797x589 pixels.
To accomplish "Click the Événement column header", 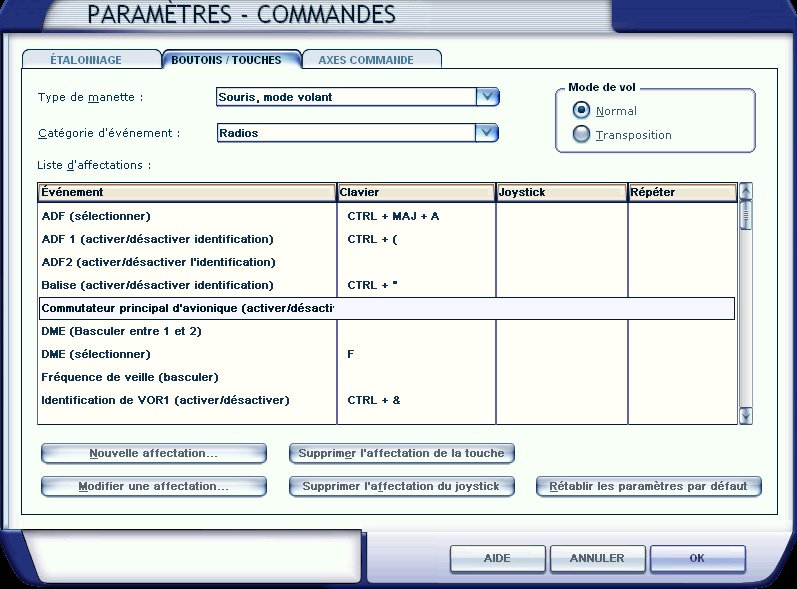I will (187, 192).
